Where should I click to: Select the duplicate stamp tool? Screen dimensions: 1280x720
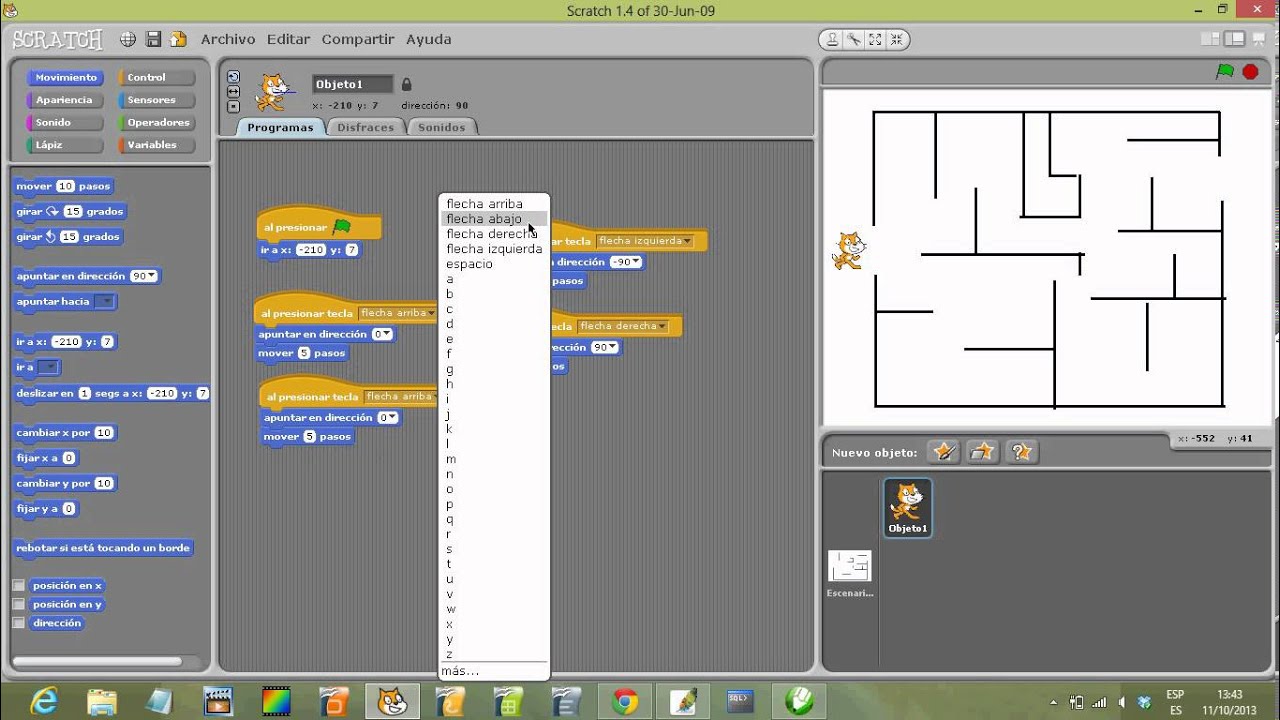(832, 39)
